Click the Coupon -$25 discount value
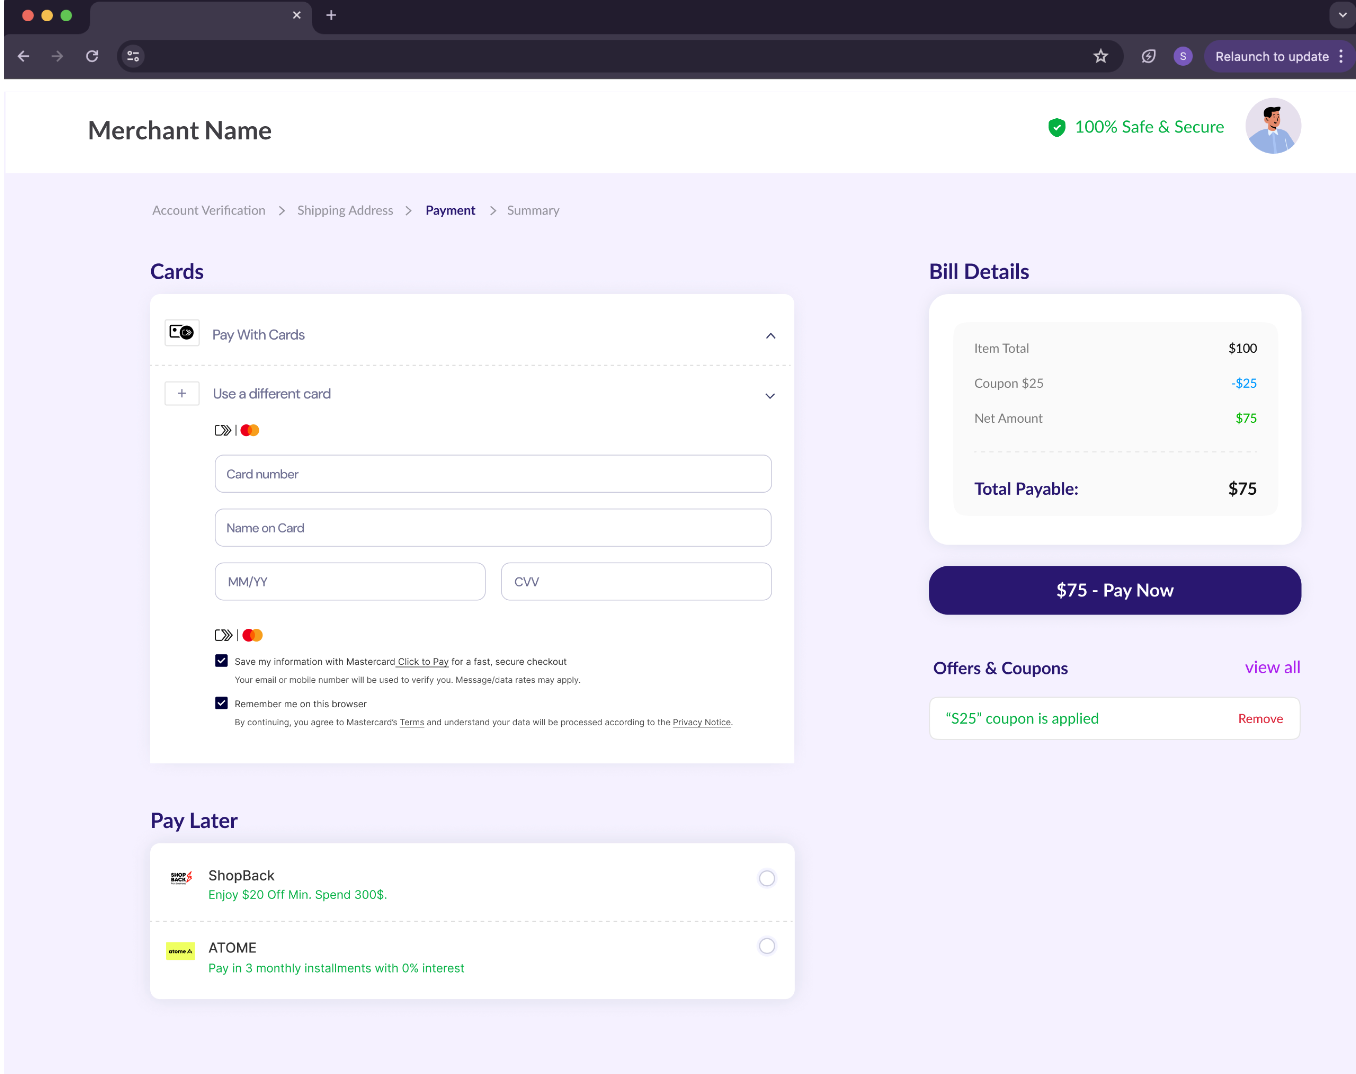The height and width of the screenshot is (1074, 1356). [x=1244, y=383]
